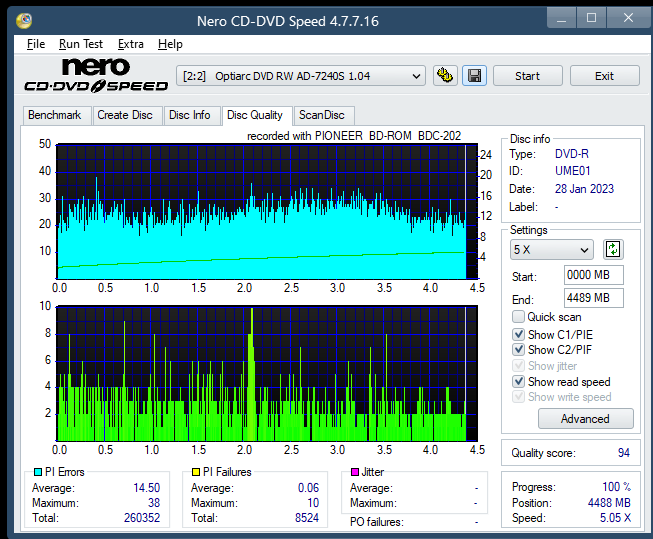Image resolution: width=653 pixels, height=539 pixels.
Task: Click the Start button
Action: click(528, 76)
